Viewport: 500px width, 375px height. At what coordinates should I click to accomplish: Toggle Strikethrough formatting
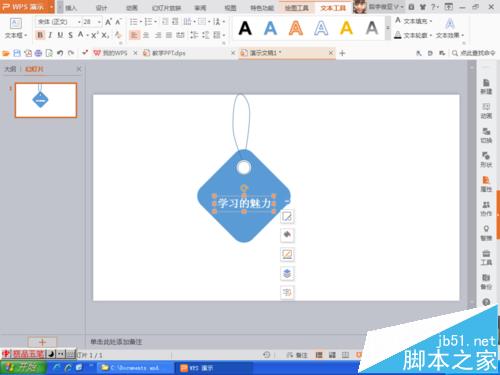(70, 35)
